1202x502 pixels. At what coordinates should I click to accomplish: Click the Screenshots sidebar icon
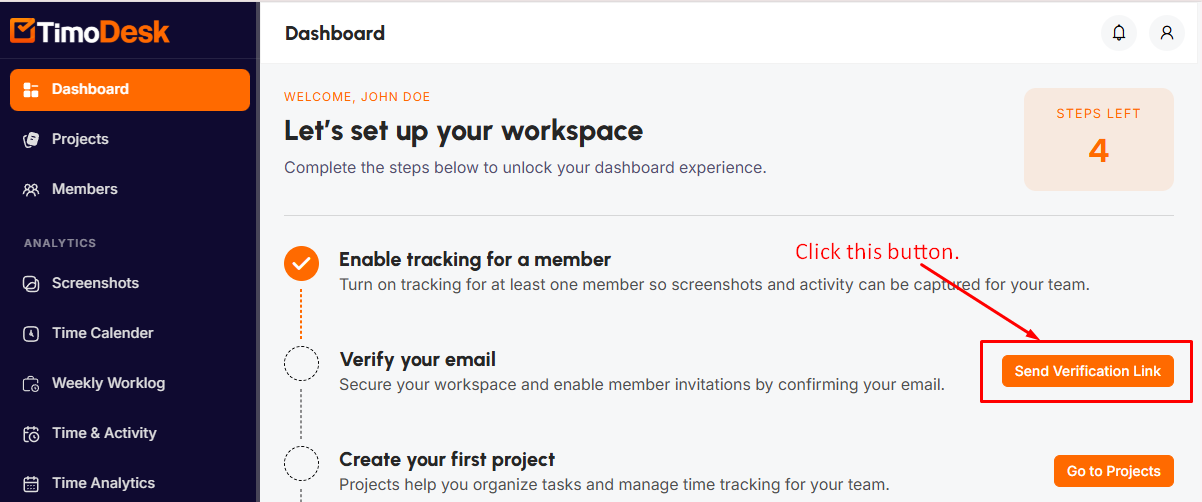pos(31,284)
